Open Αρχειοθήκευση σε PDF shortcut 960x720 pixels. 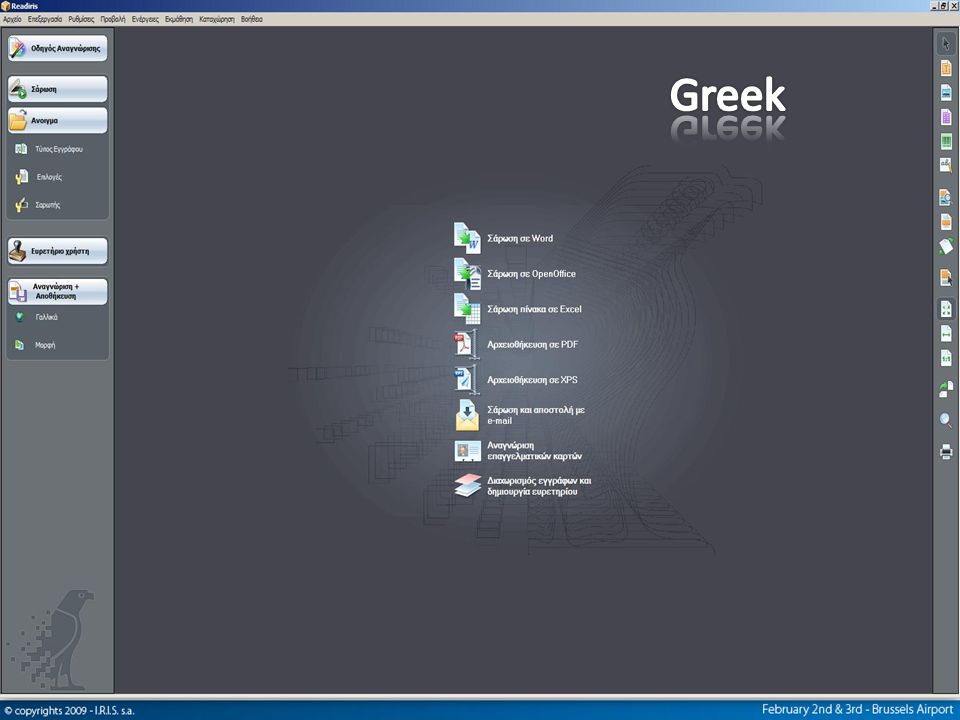point(516,345)
